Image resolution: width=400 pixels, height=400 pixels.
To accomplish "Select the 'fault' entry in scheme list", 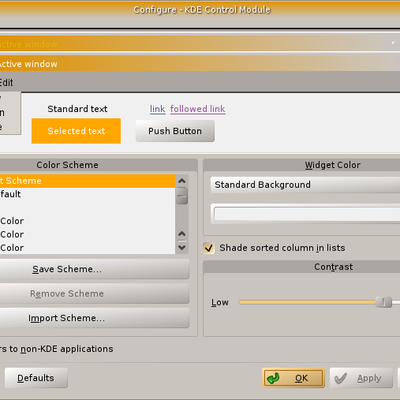I will [87, 194].
